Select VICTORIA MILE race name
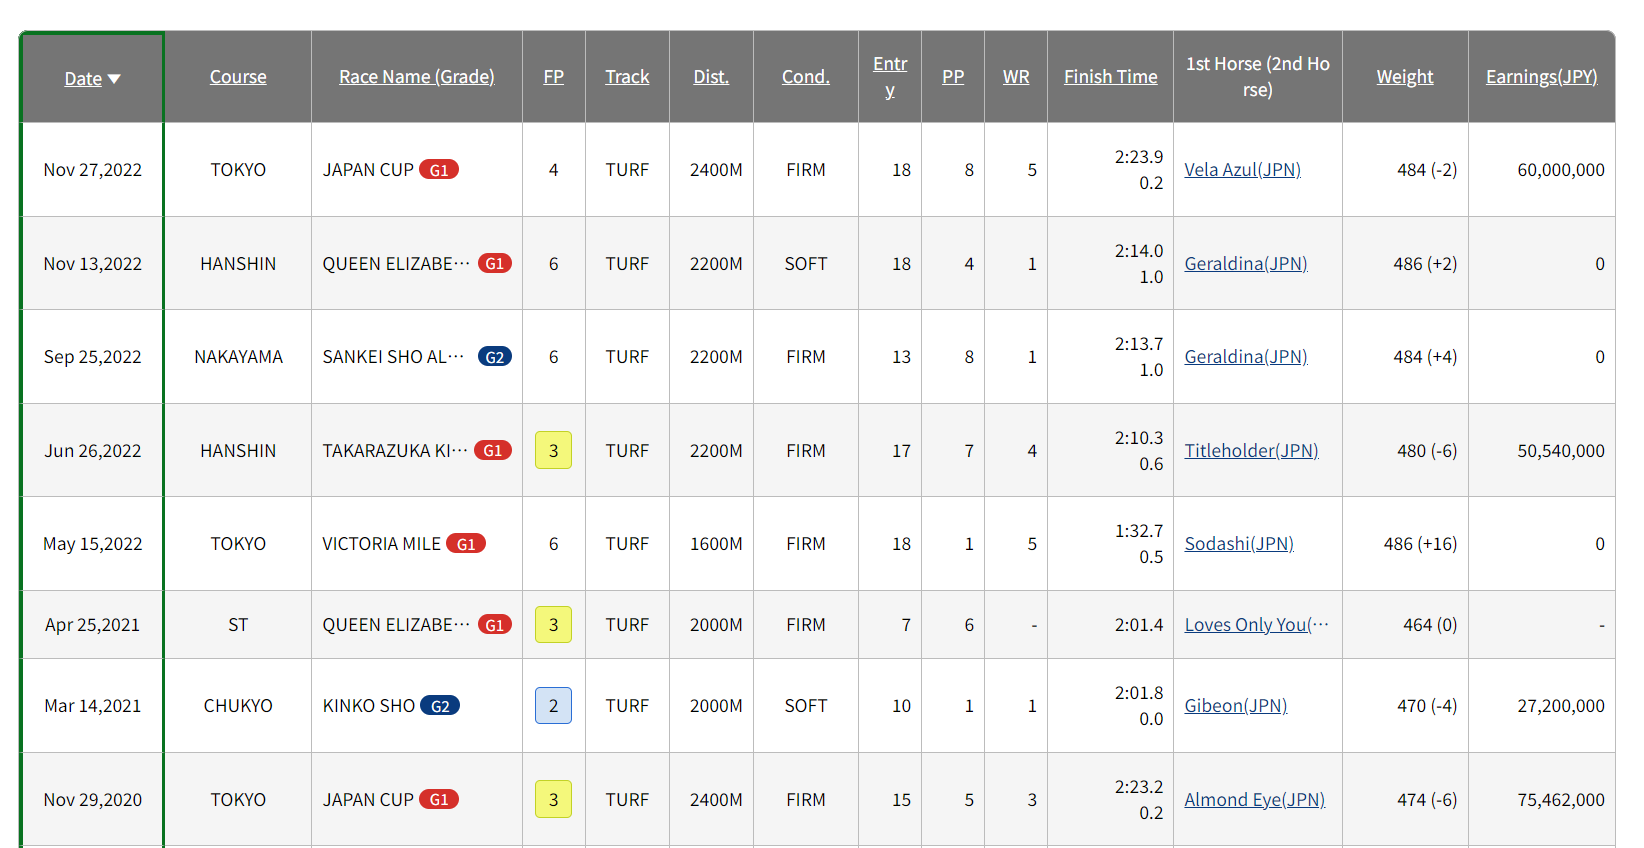1644x848 pixels. (381, 544)
